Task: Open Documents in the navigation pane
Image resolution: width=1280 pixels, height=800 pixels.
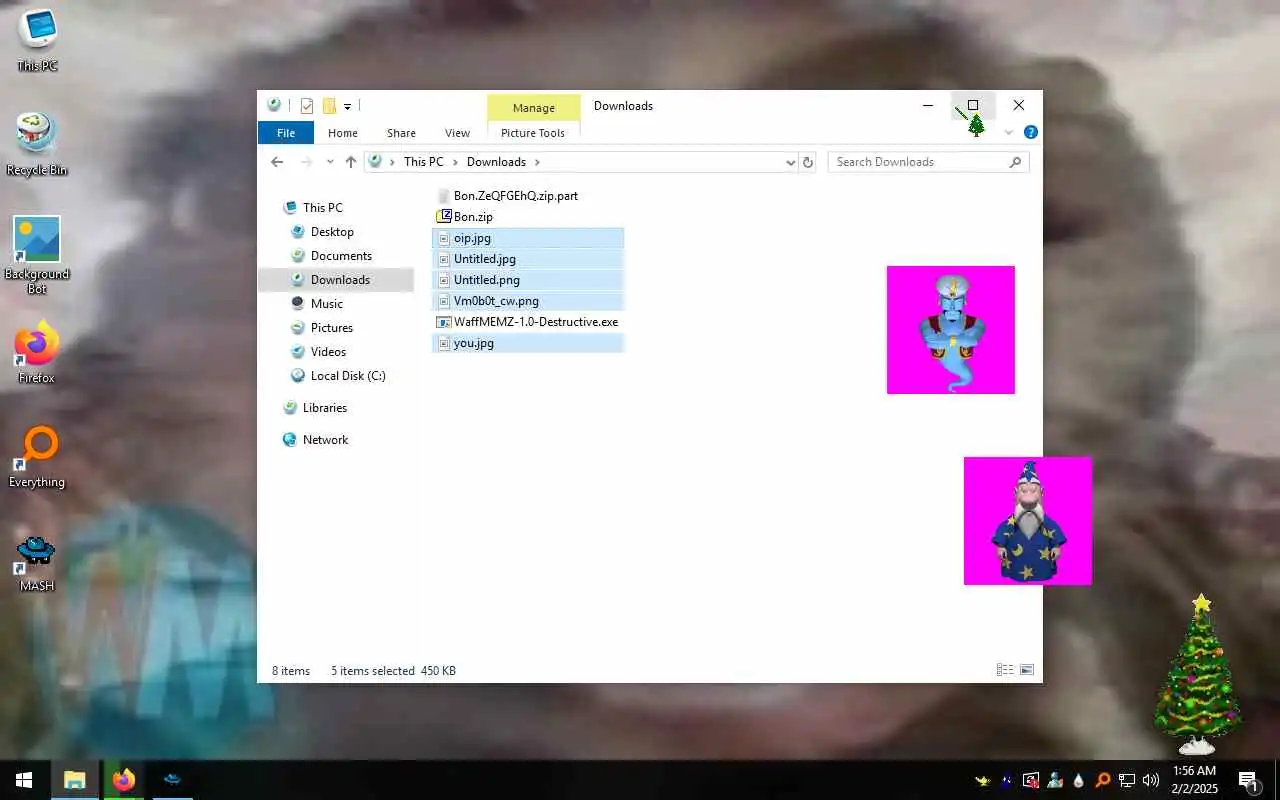Action: [x=341, y=256]
